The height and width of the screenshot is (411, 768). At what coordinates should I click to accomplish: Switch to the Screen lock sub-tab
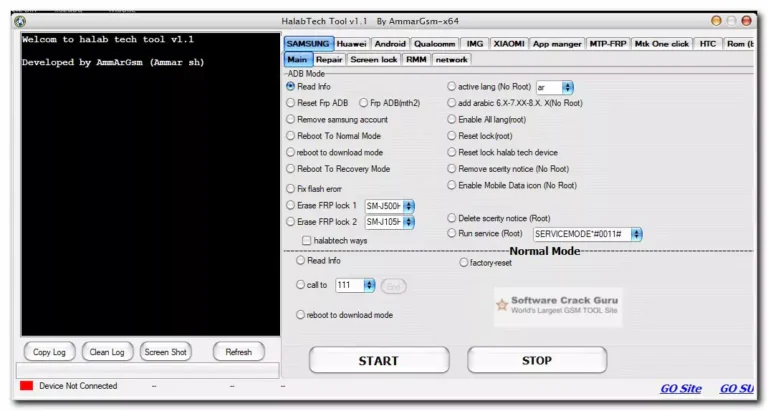pos(373,59)
